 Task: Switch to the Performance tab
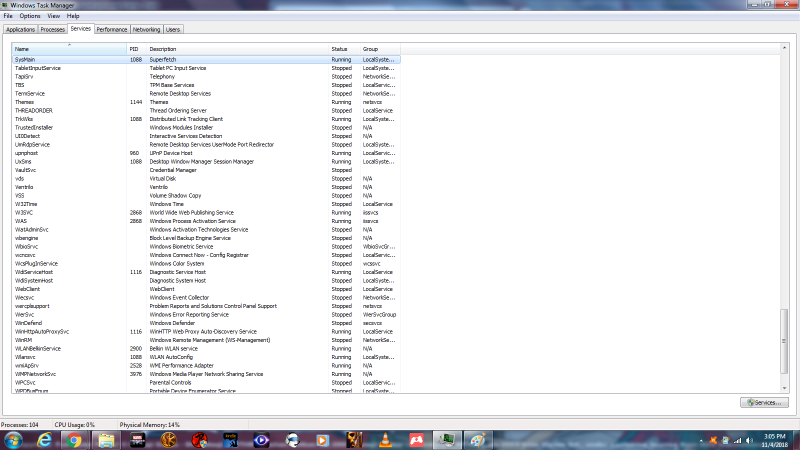pos(112,30)
